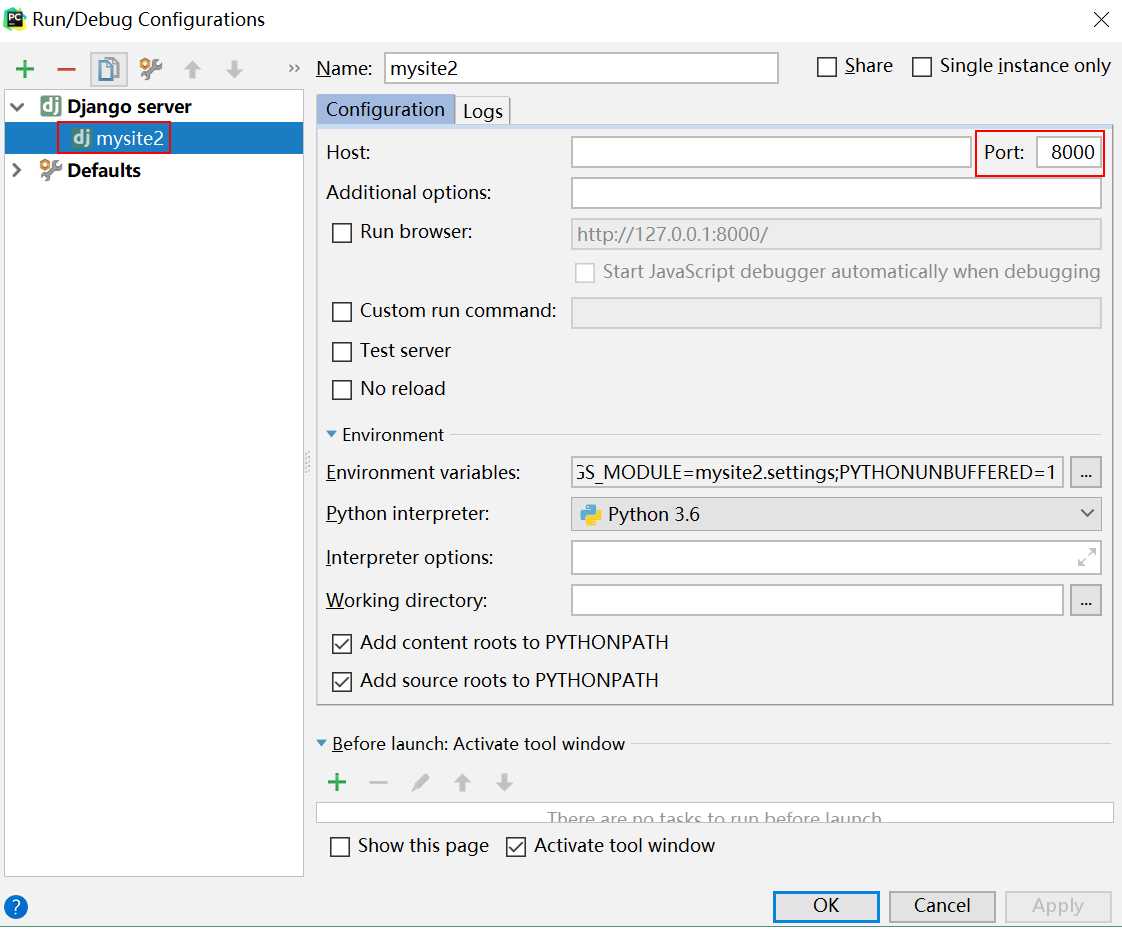1122x935 pixels.
Task: Toggle the Show this page checkbox
Action: point(340,847)
